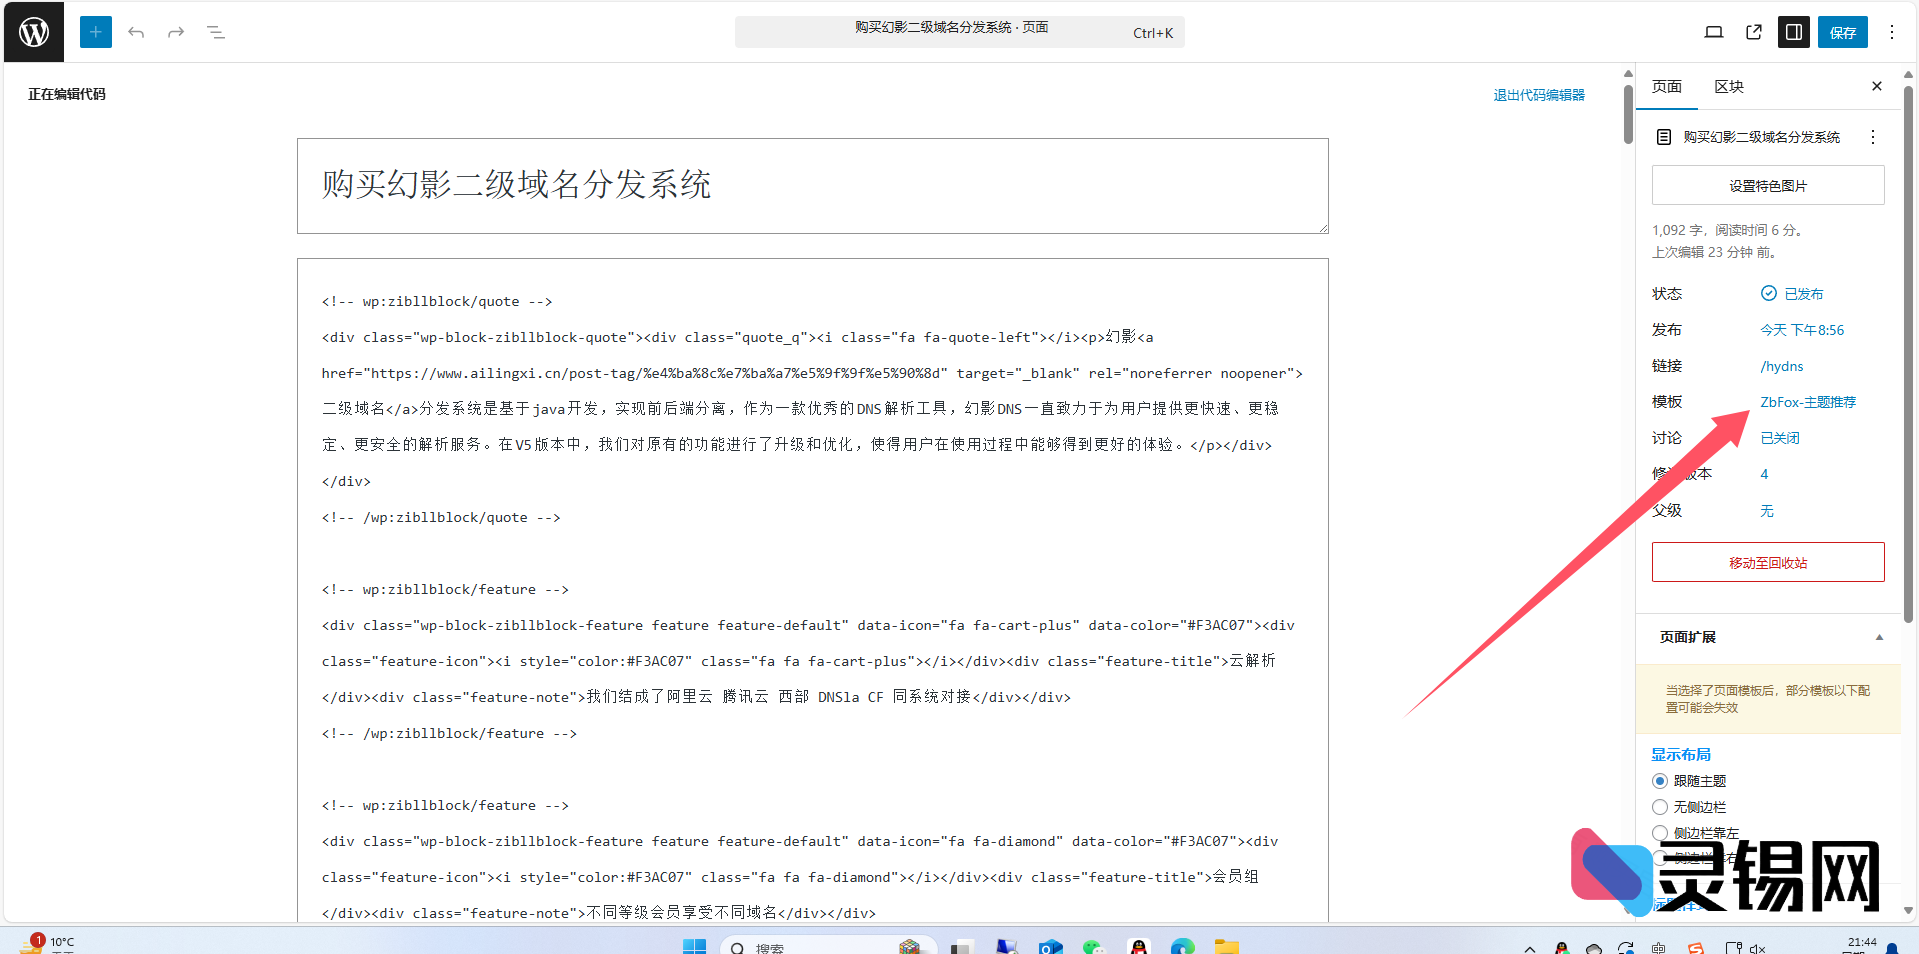Viewport: 1919px width, 954px height.
Task: Select the 页面 tab
Action: coord(1666,87)
